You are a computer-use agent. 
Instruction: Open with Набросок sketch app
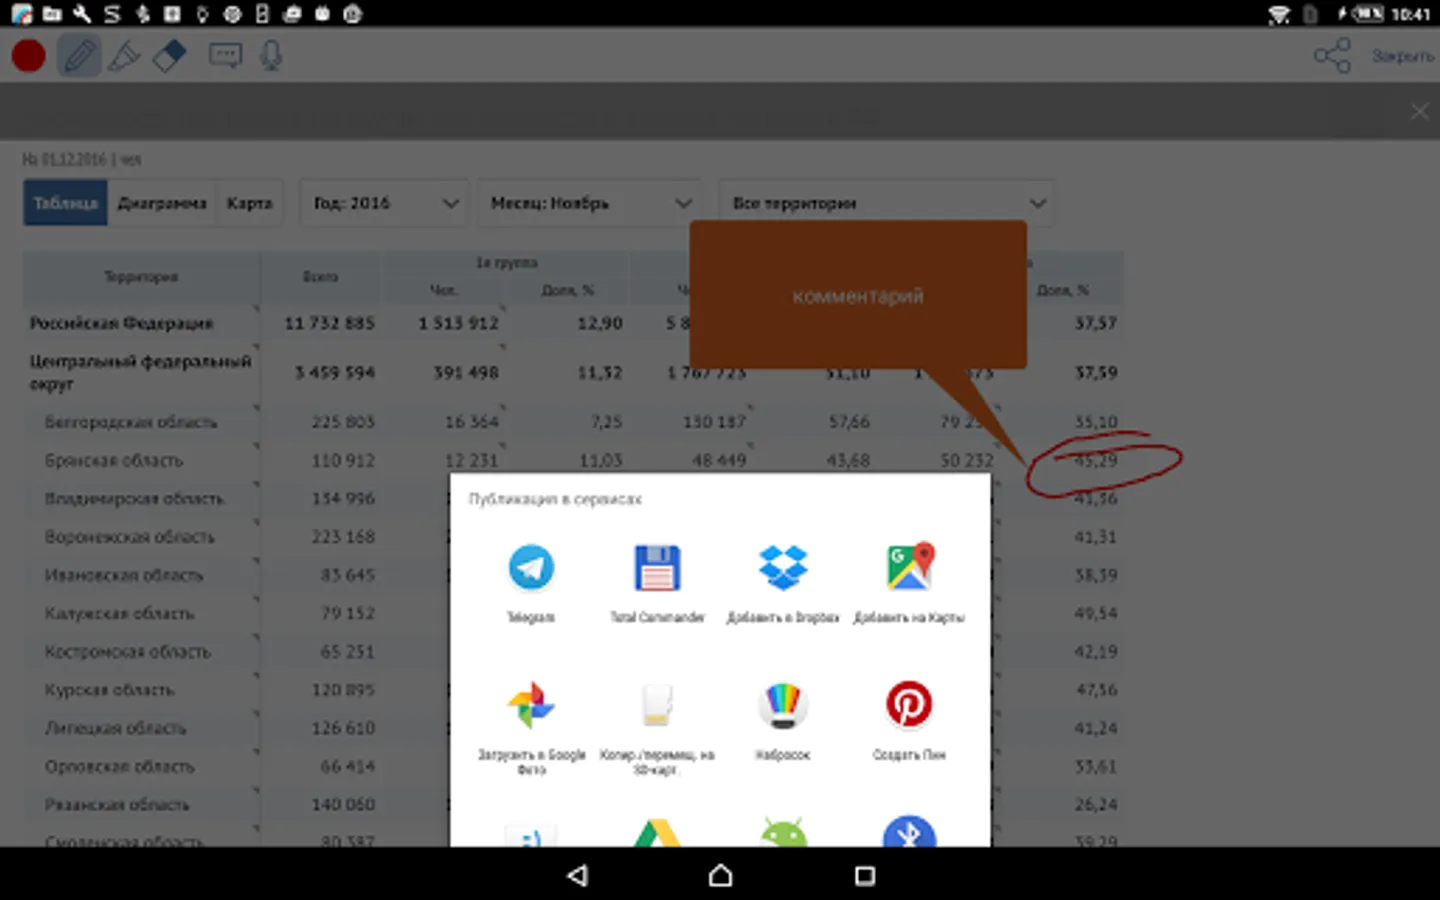click(783, 720)
